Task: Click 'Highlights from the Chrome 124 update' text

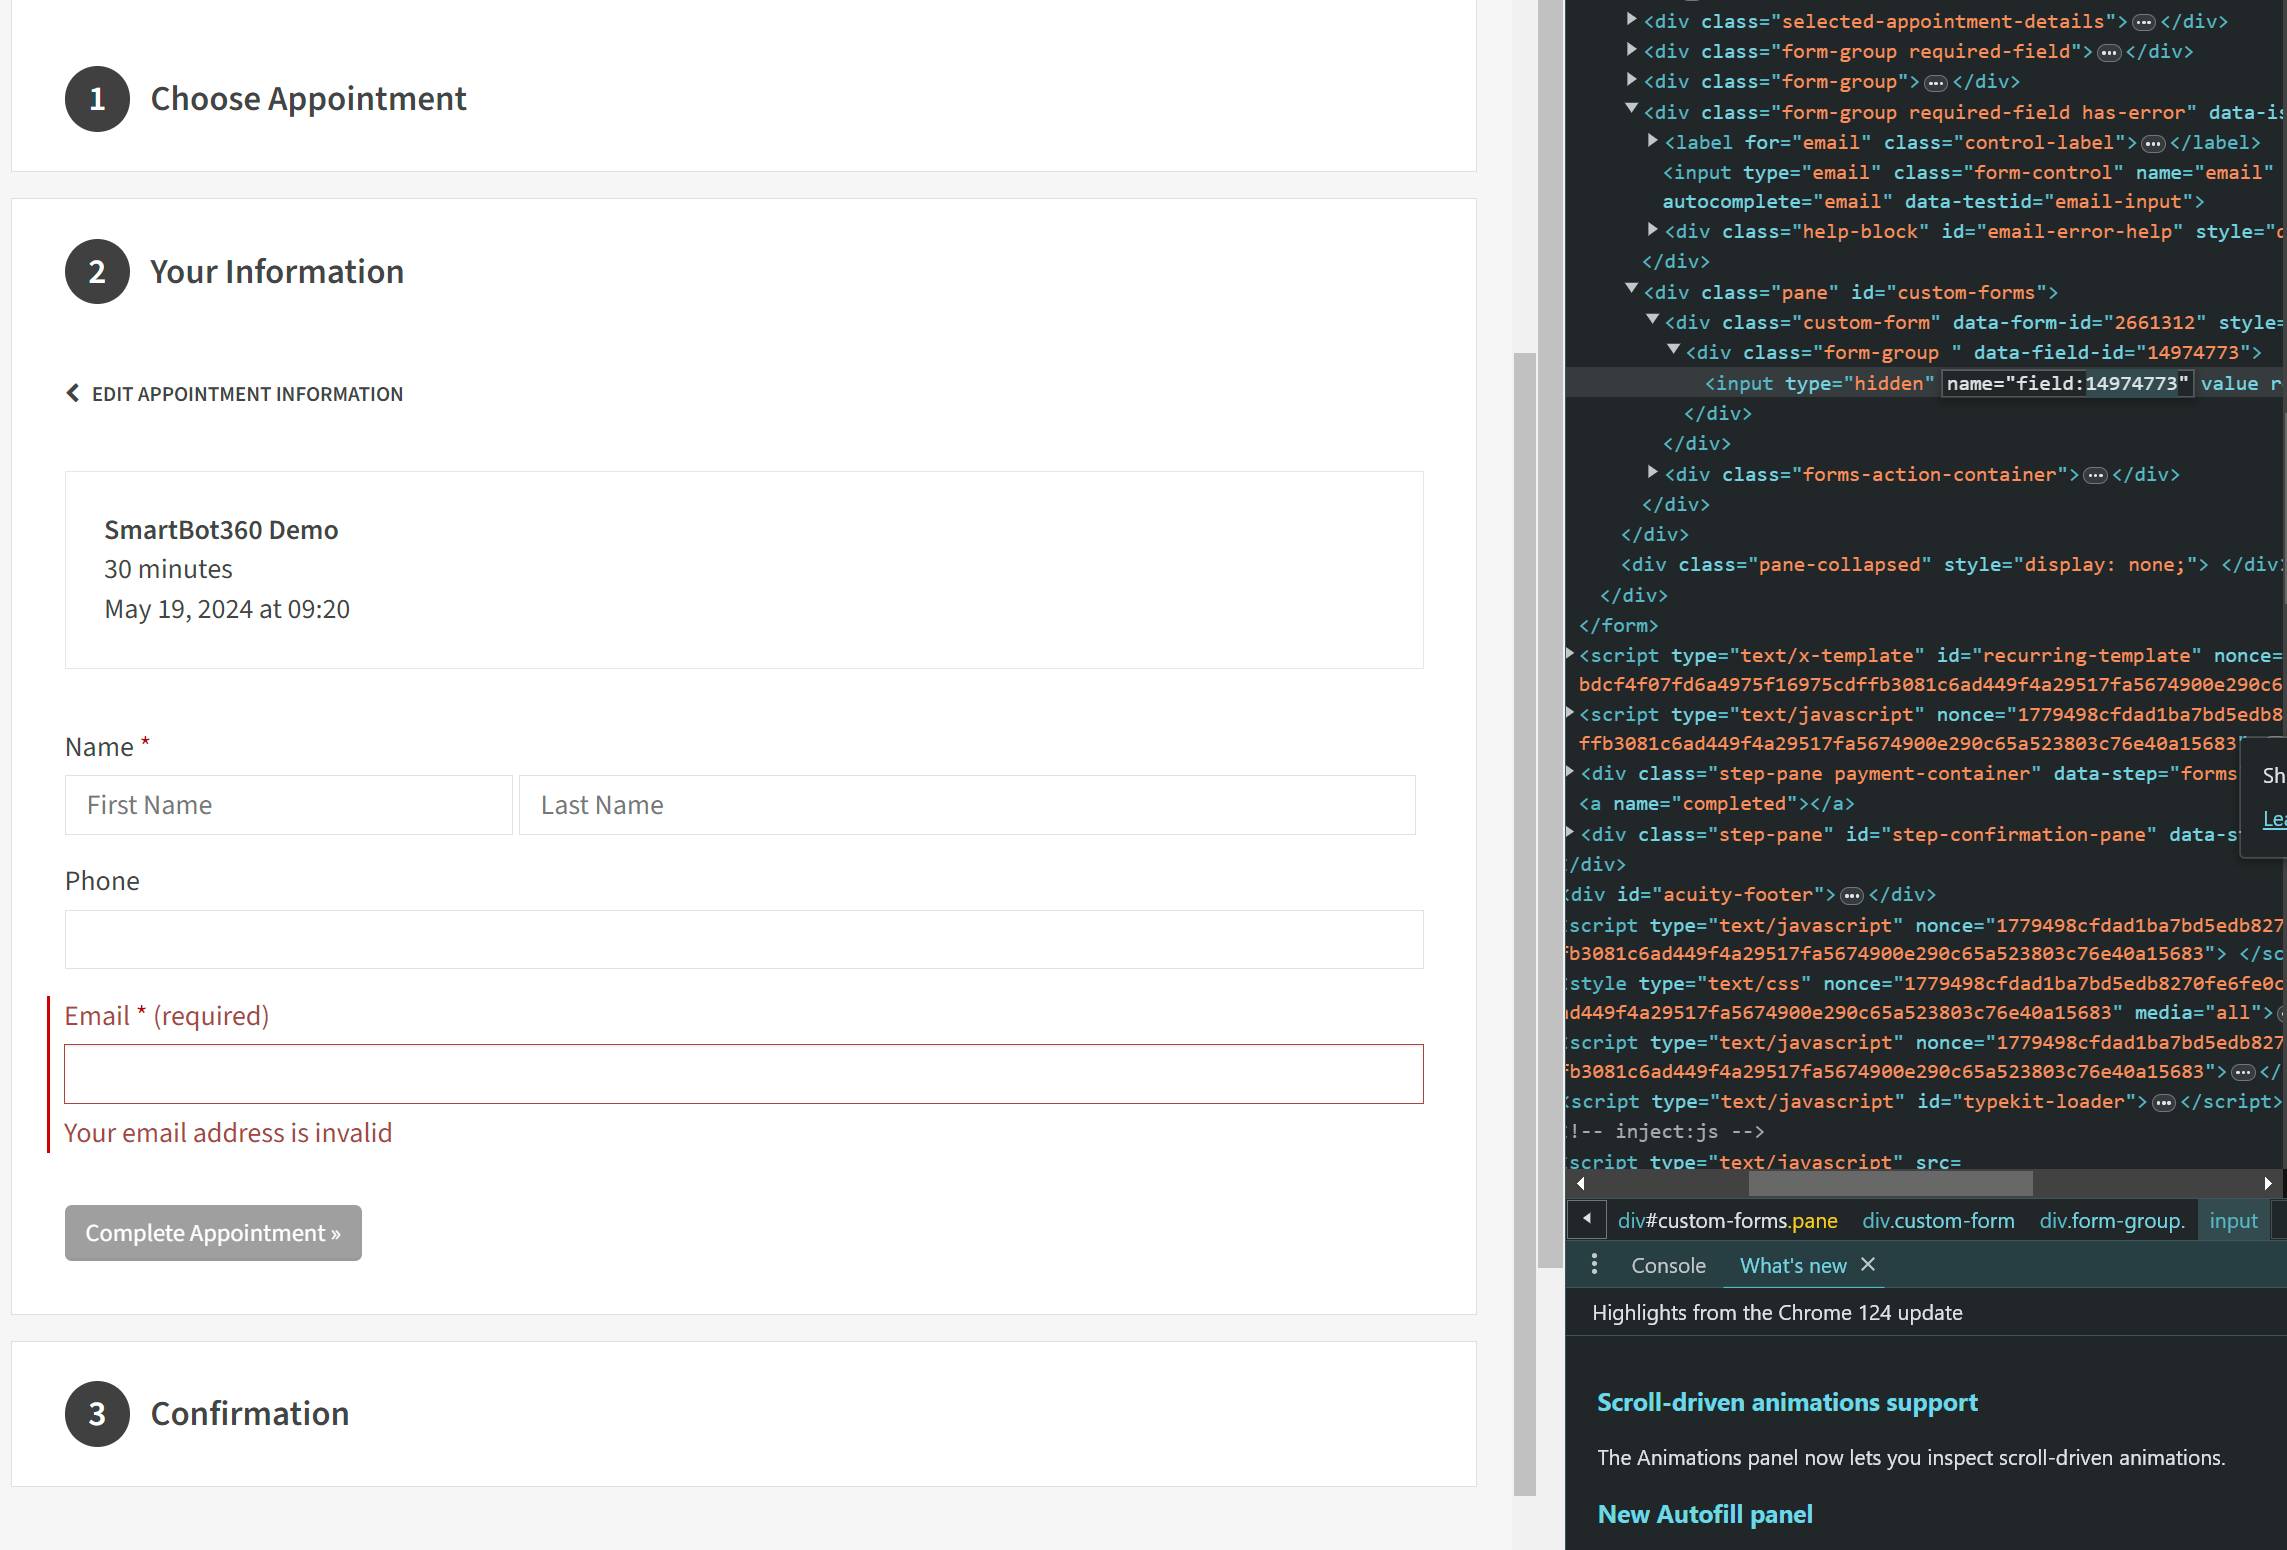Action: pos(1777,1313)
